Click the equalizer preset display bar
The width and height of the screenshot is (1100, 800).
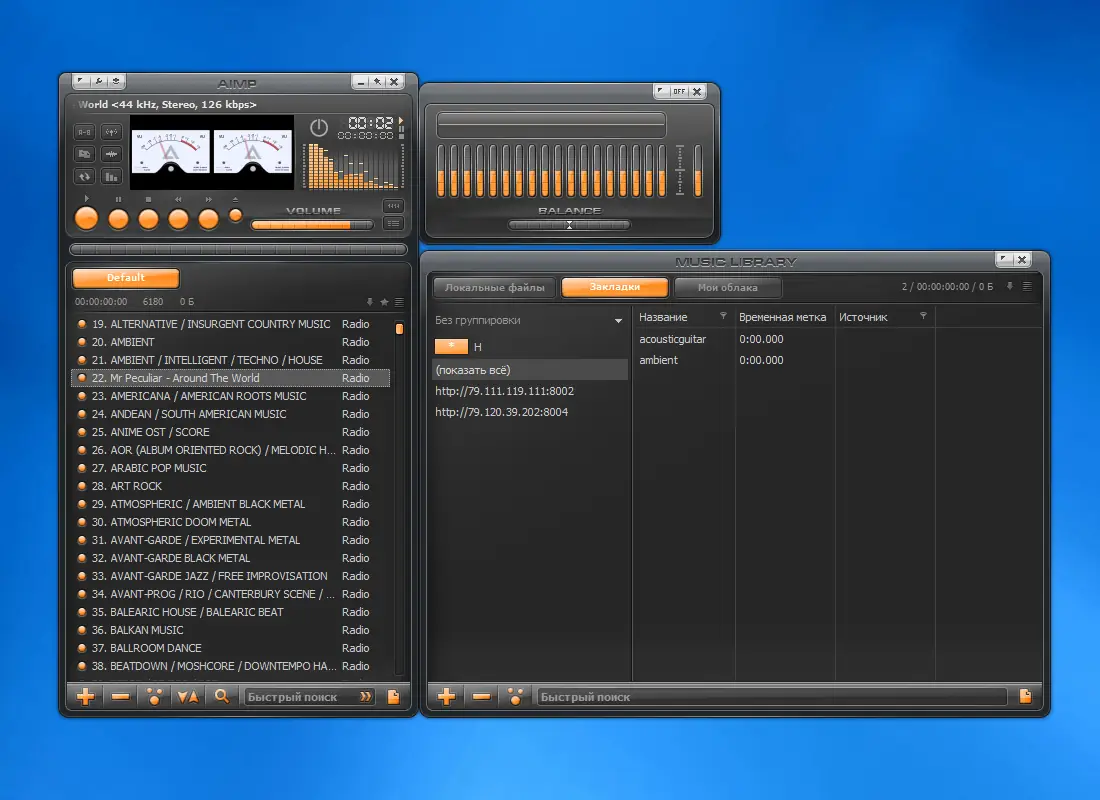pyautogui.click(x=551, y=124)
